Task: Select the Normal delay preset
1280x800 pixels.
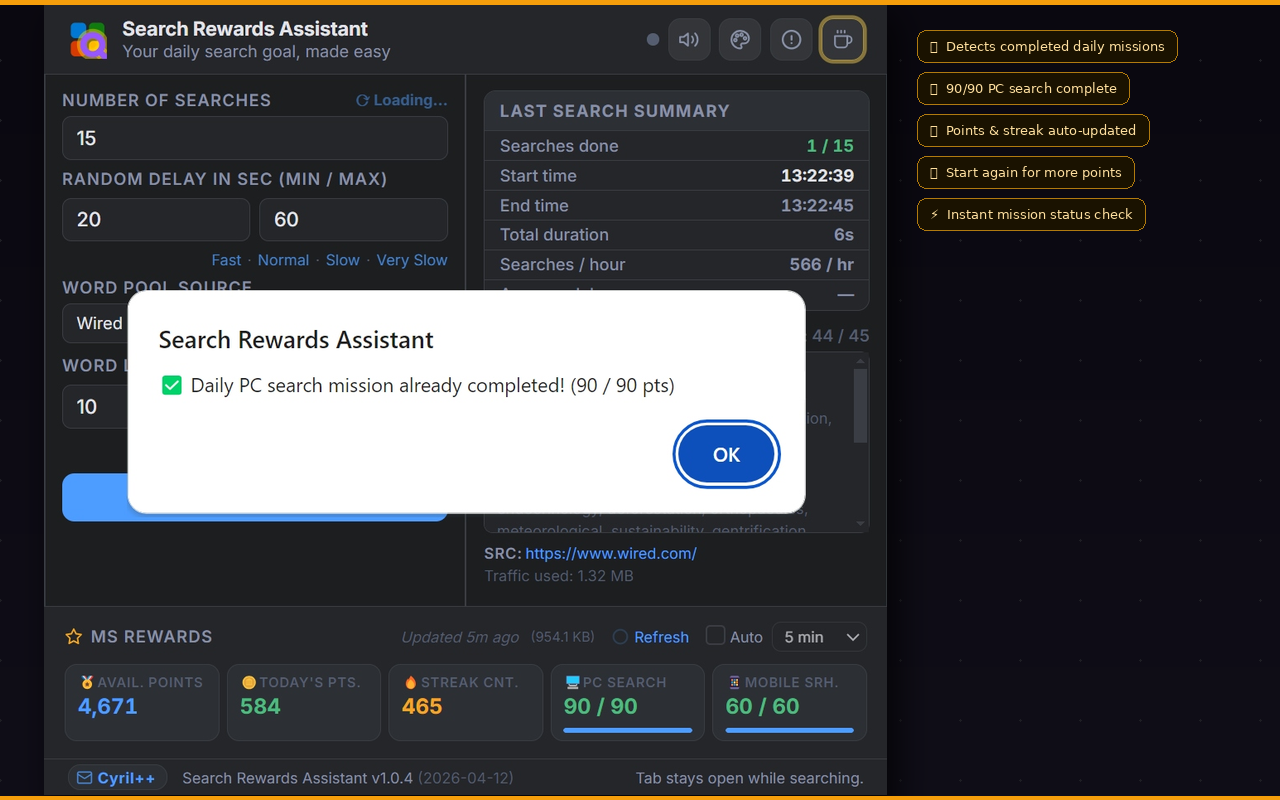Action: point(283,260)
